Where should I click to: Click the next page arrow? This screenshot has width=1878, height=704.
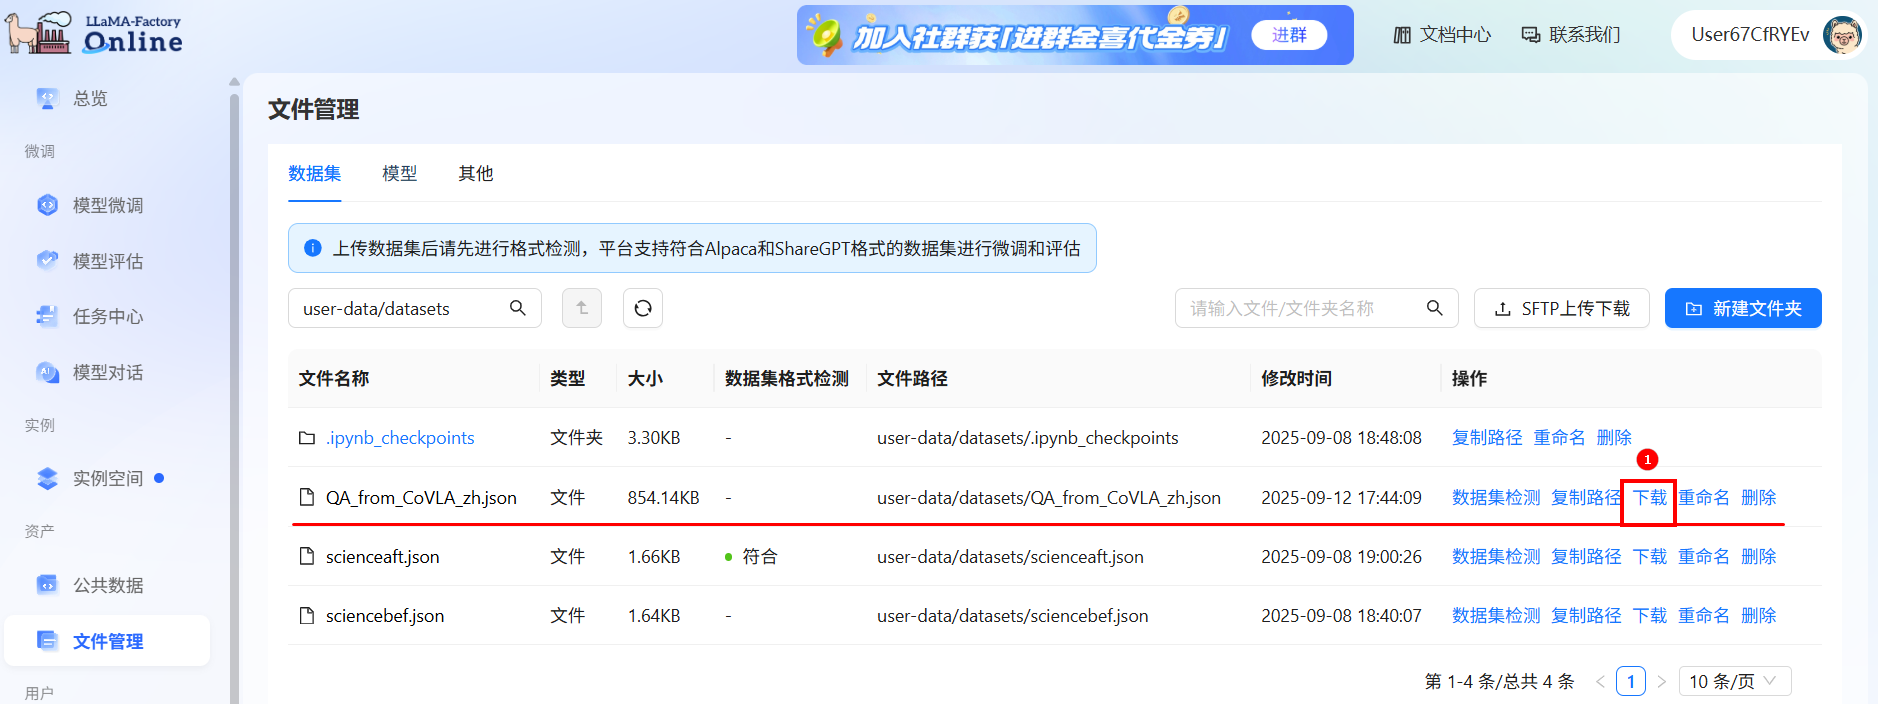tap(1661, 681)
